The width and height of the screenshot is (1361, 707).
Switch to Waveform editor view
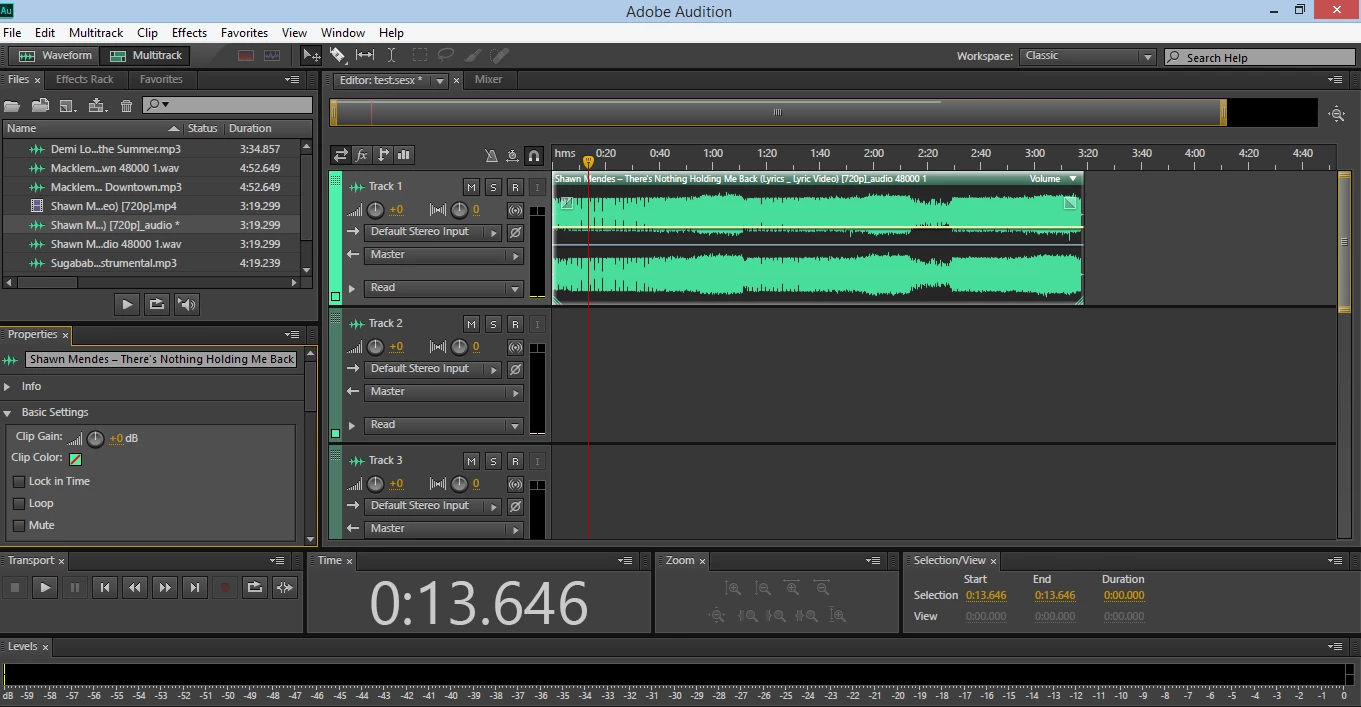tap(55, 56)
